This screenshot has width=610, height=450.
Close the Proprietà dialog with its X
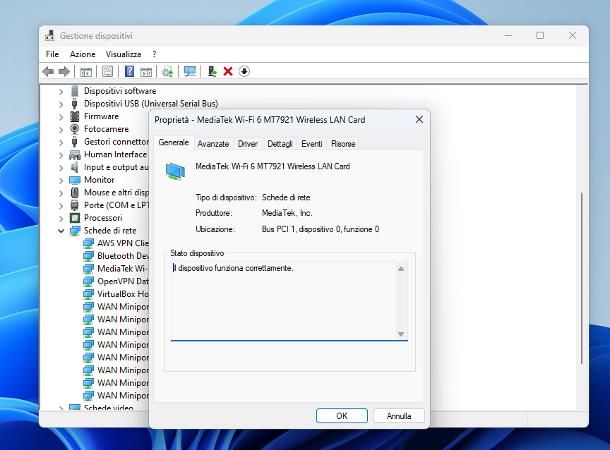coord(419,120)
